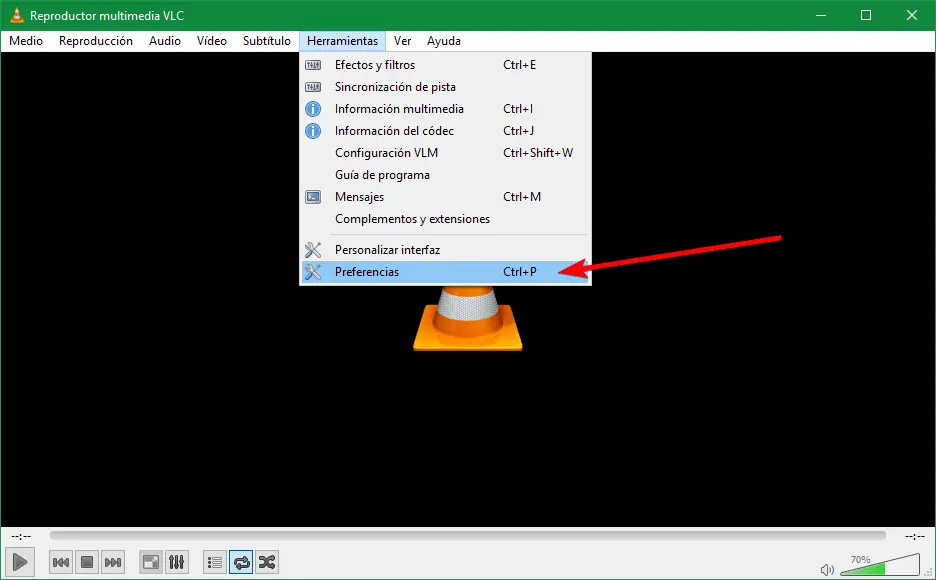
Task: Click the tools icon beside Preferencias
Action: (x=313, y=272)
